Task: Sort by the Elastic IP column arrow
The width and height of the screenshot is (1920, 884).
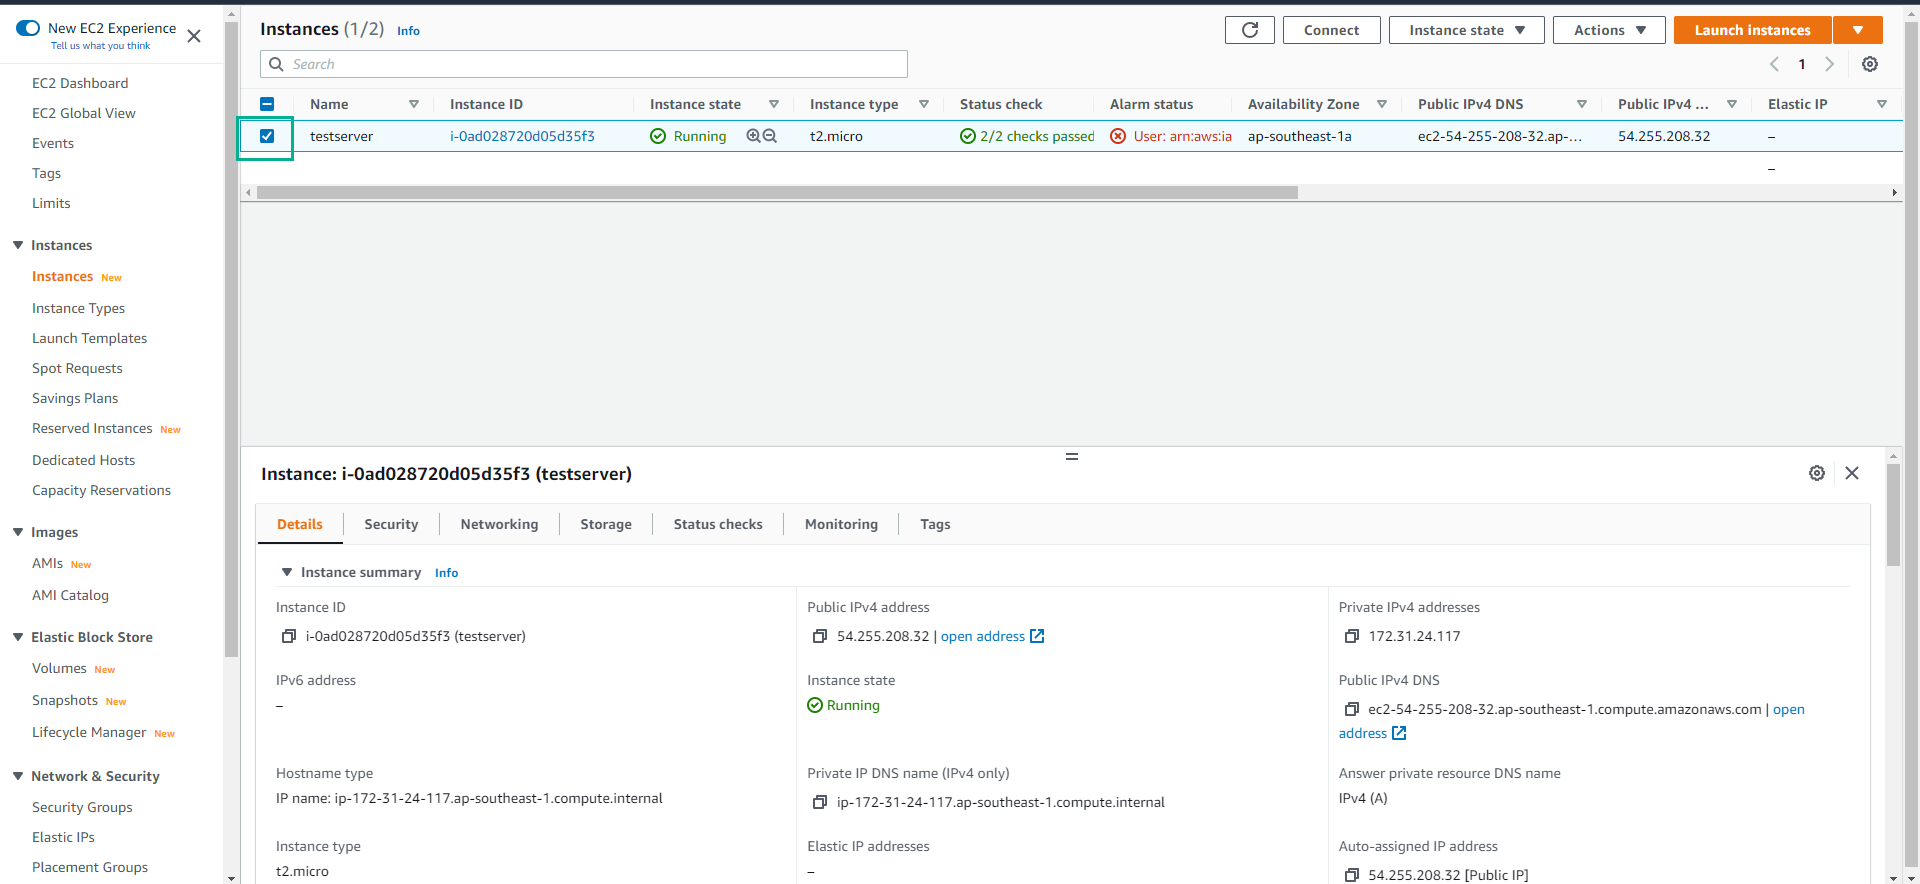Action: click(1882, 104)
